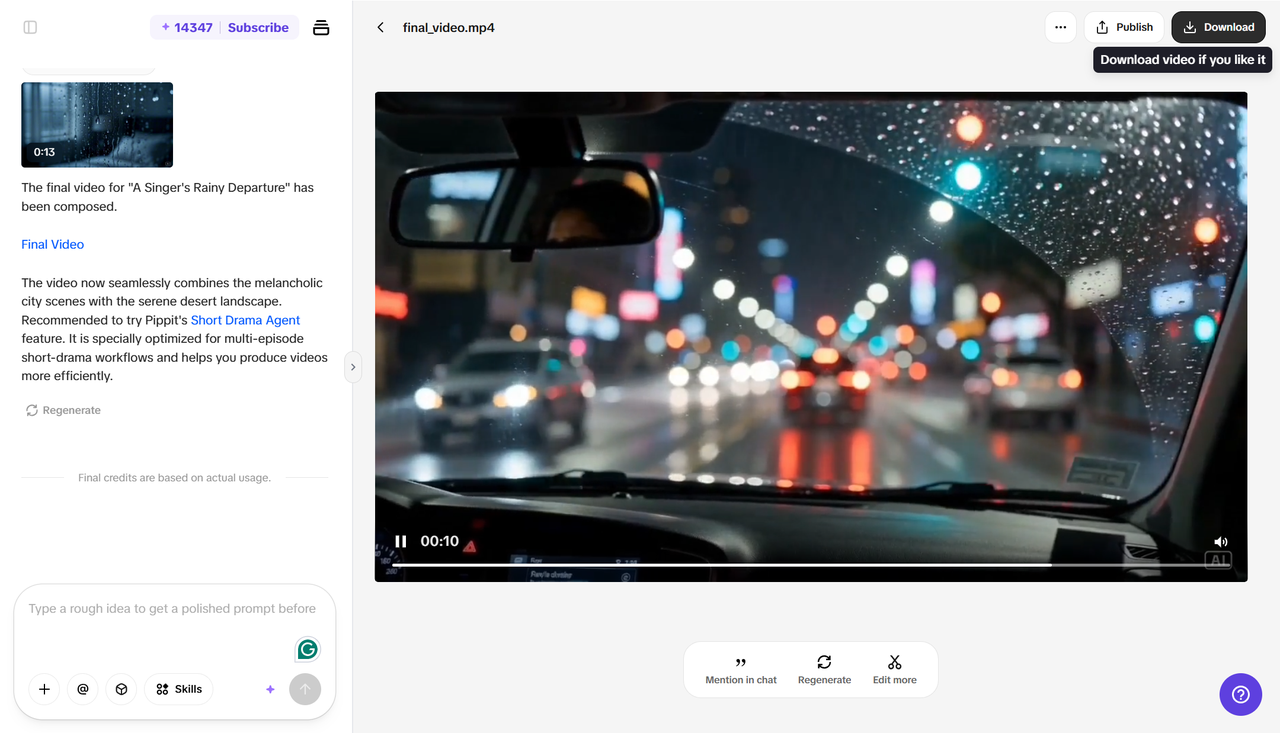Collapse the chat panel with side chevron
Image resolution: width=1280 pixels, height=733 pixels.
(x=352, y=367)
